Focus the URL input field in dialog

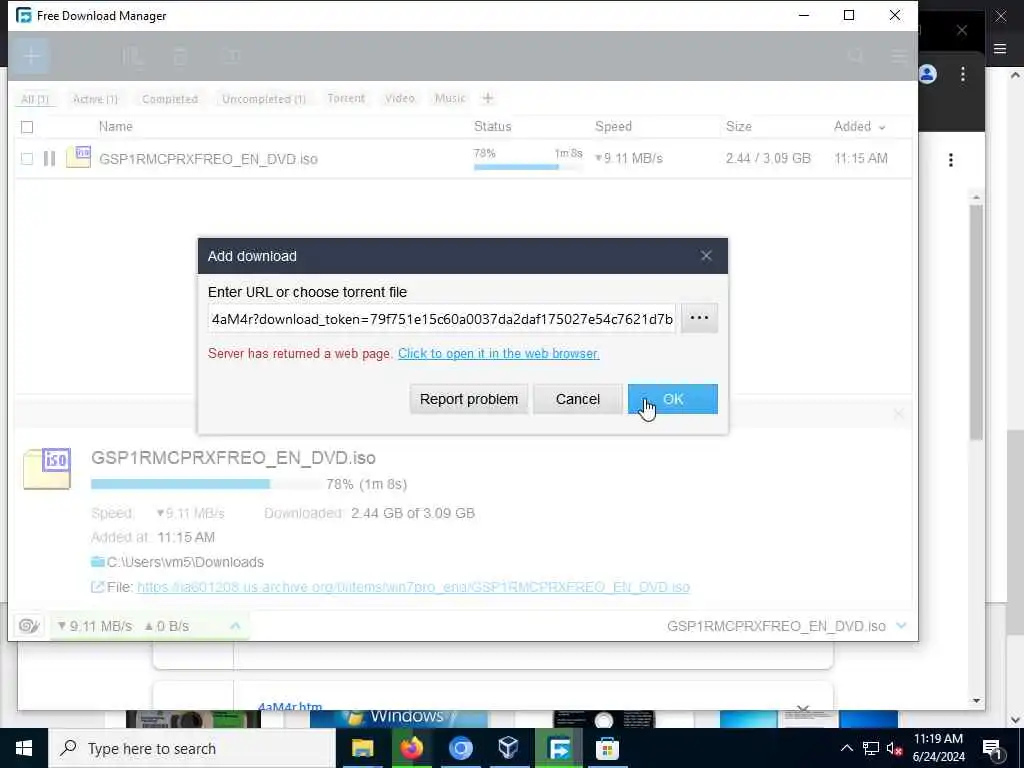tap(442, 319)
